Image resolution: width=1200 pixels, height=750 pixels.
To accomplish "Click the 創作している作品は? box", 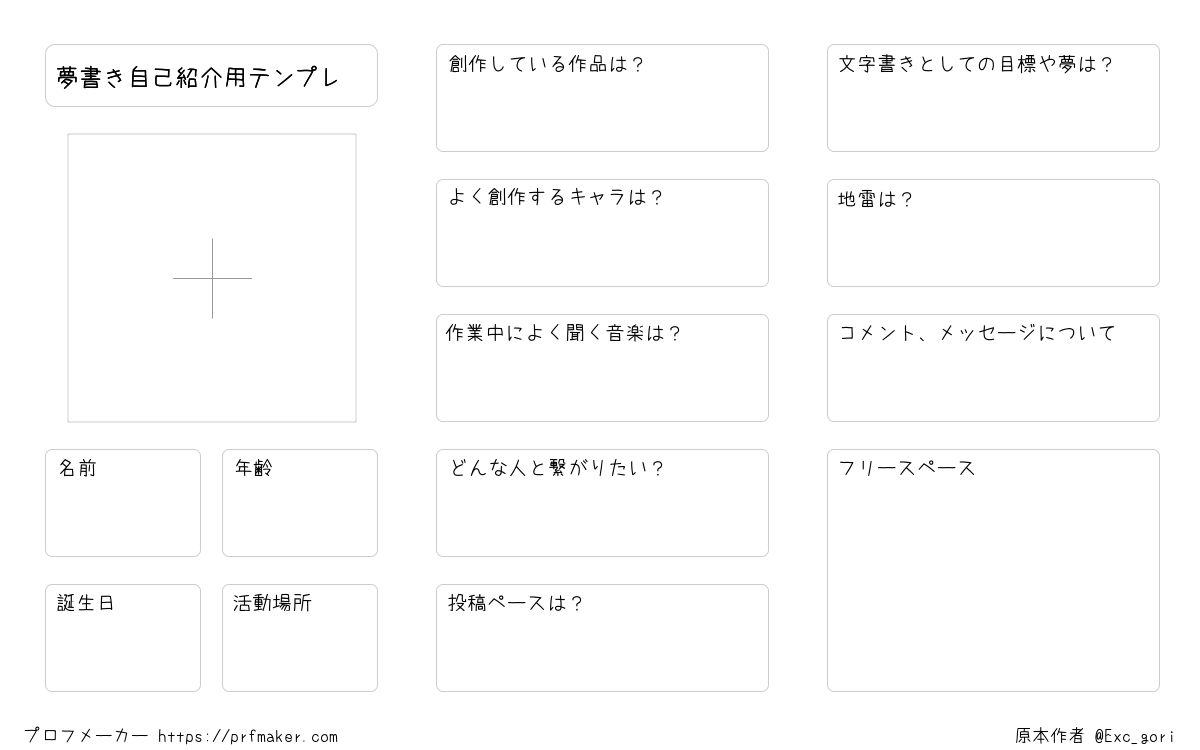I will click(602, 98).
